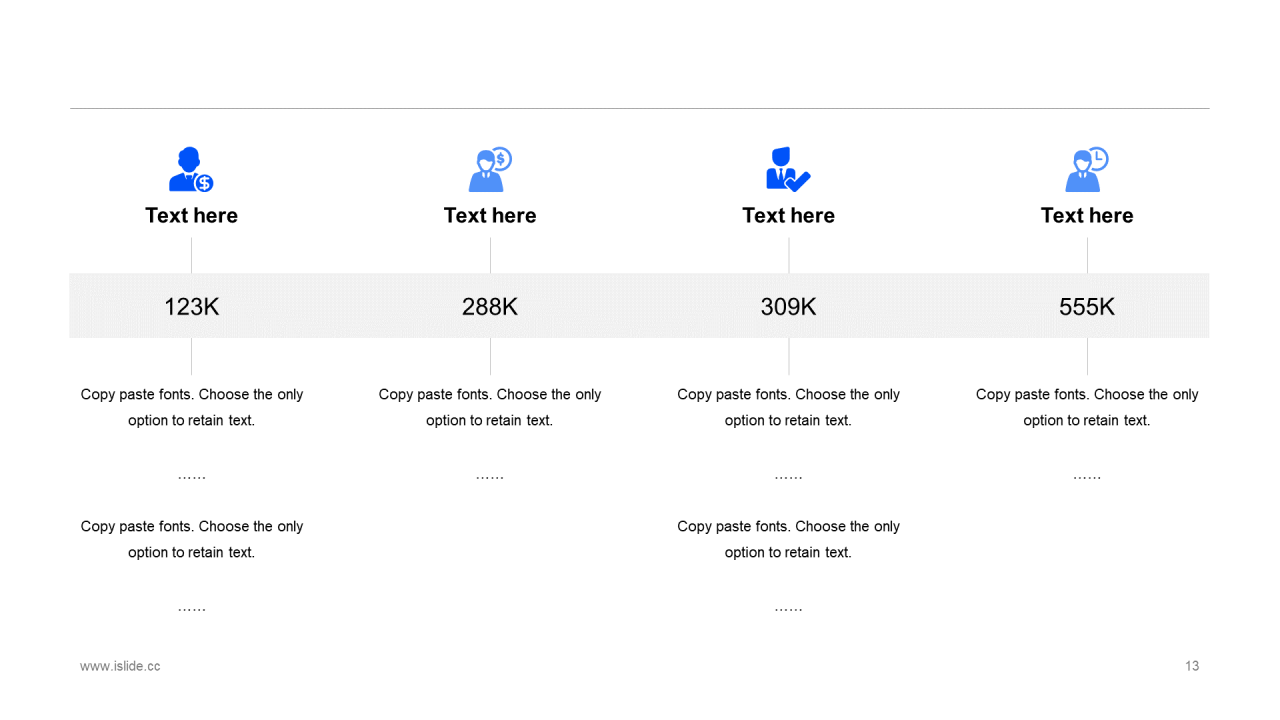Select first paragraph under 123K
The height and width of the screenshot is (720, 1280).
point(191,407)
